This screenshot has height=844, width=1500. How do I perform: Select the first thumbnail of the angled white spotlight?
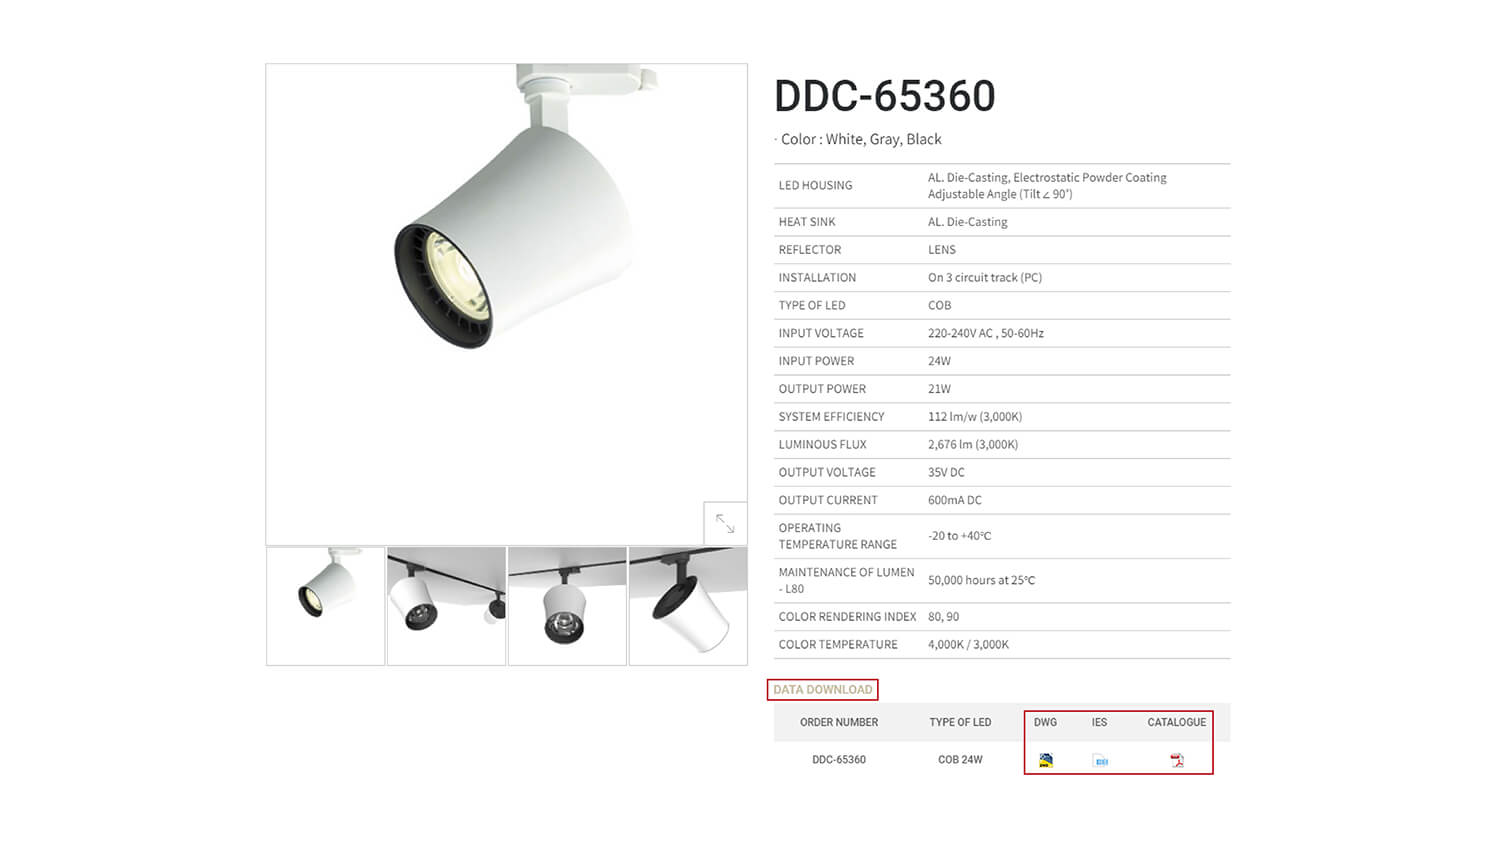click(326, 606)
